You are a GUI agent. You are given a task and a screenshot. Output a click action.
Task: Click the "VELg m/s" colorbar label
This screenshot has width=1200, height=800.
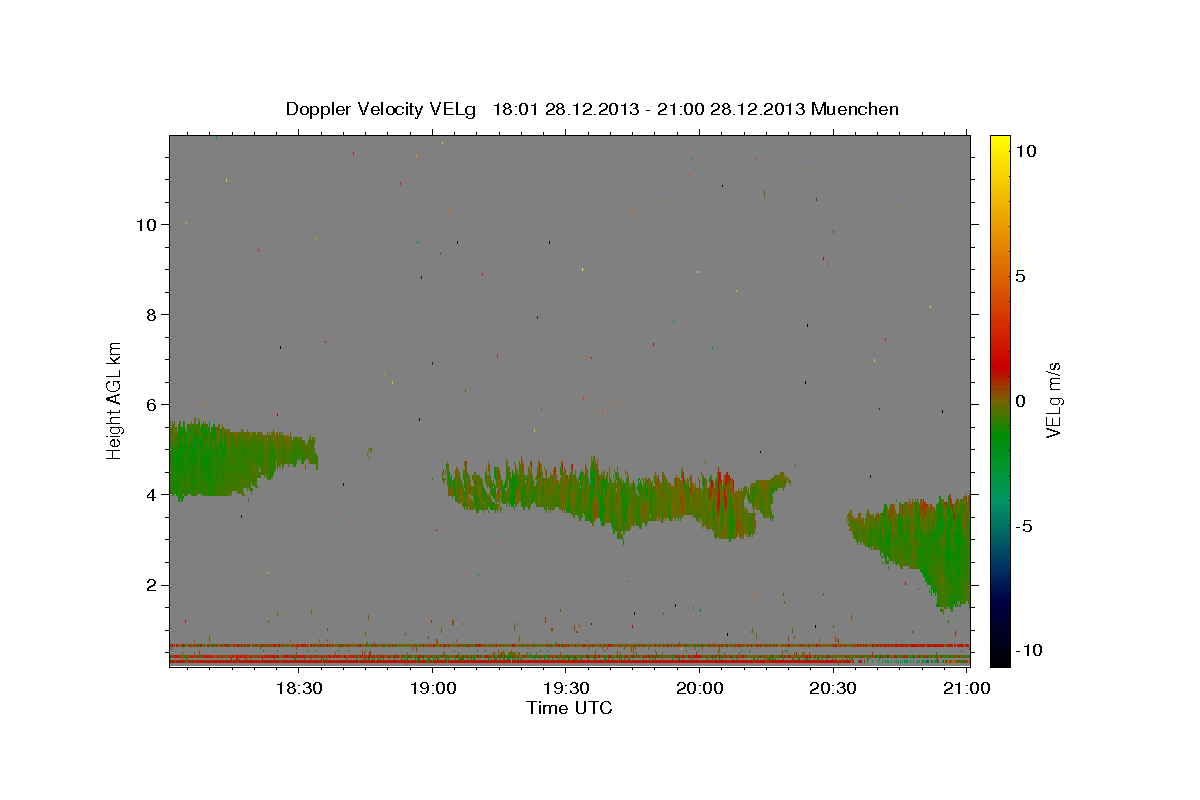1053,400
